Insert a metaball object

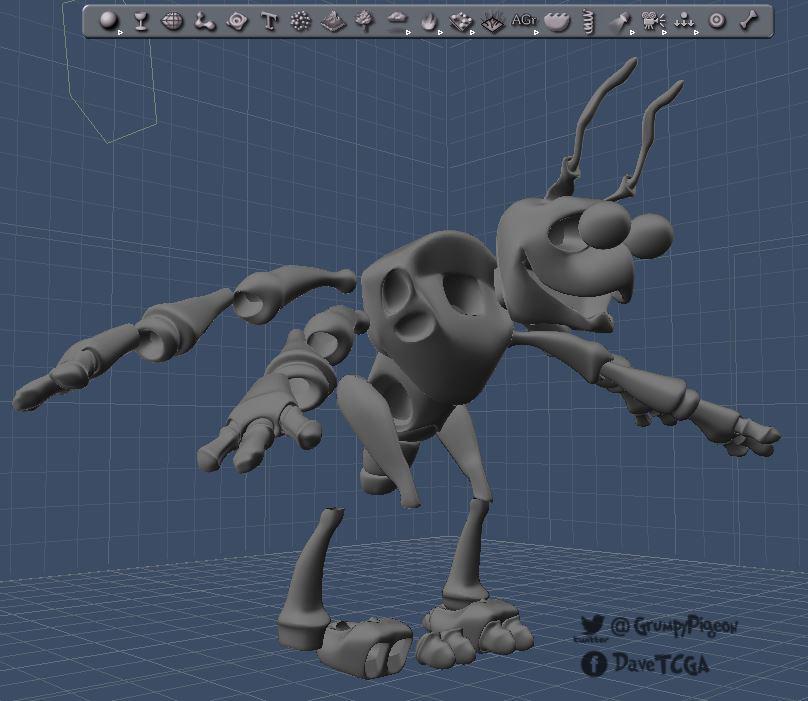205,22
